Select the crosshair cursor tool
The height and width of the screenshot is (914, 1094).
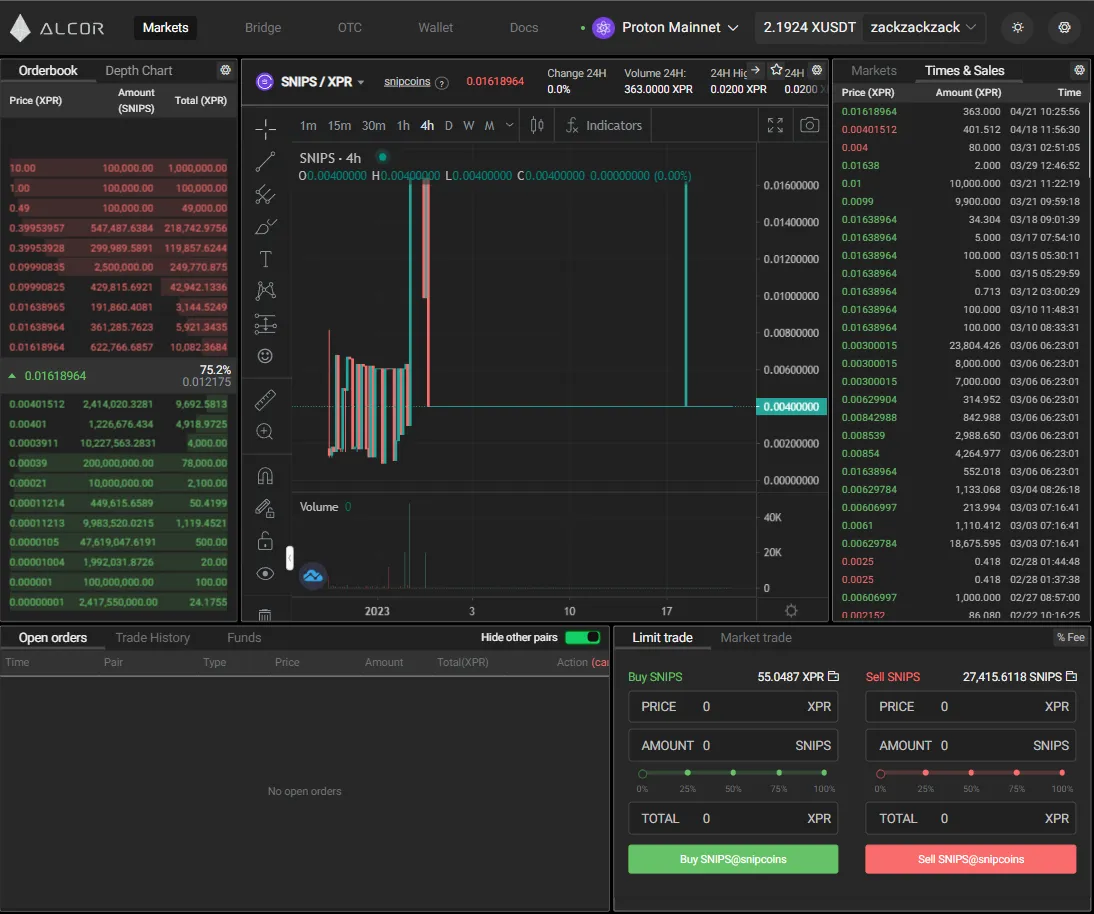click(x=265, y=128)
